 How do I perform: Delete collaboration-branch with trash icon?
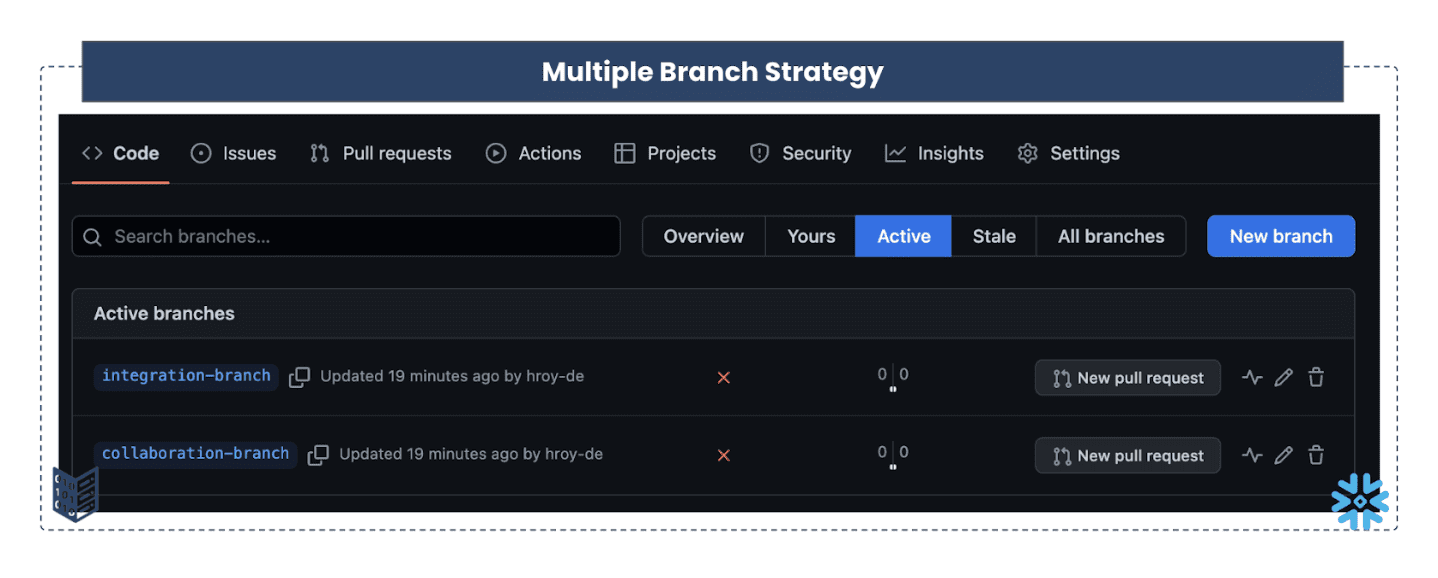click(1316, 456)
